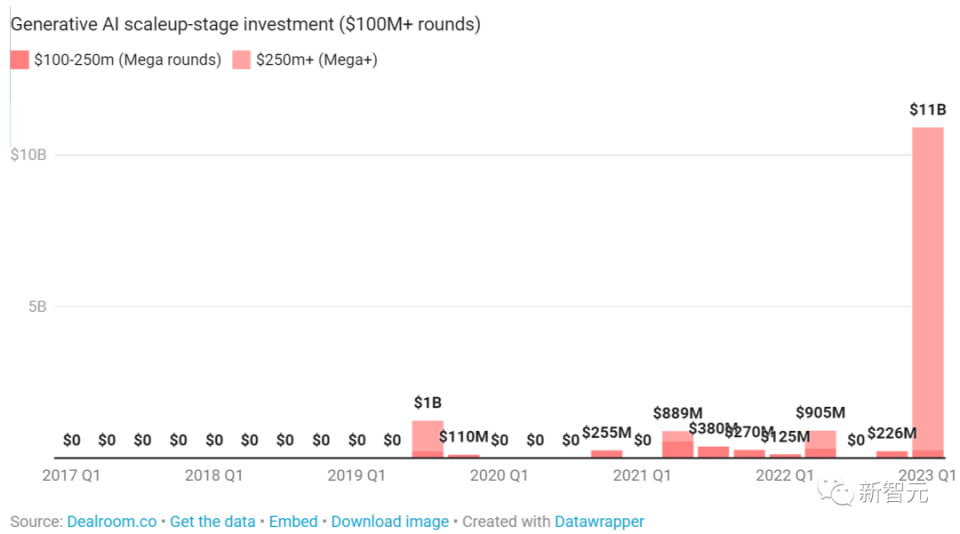Viewport: 960px width, 534px height.
Task: Select the tall $11B bar
Action: pyautogui.click(x=927, y=290)
